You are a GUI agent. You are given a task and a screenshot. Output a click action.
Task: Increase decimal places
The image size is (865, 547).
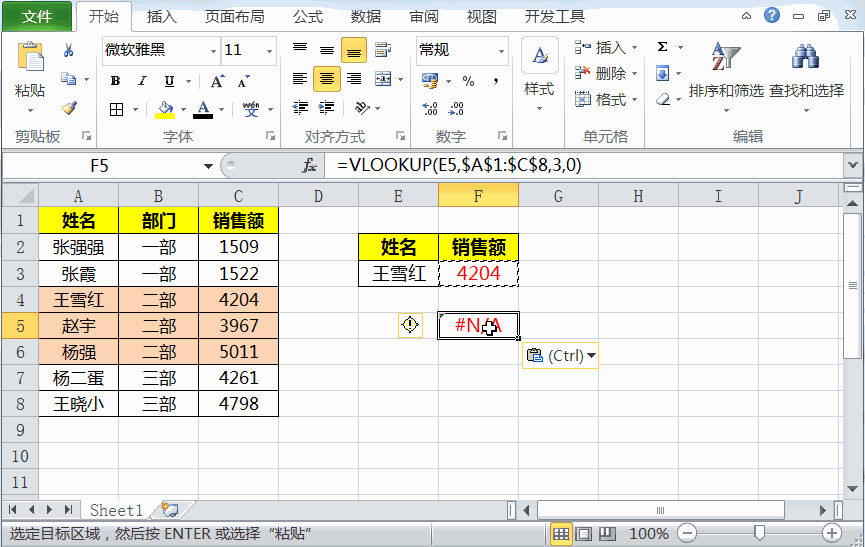point(430,109)
